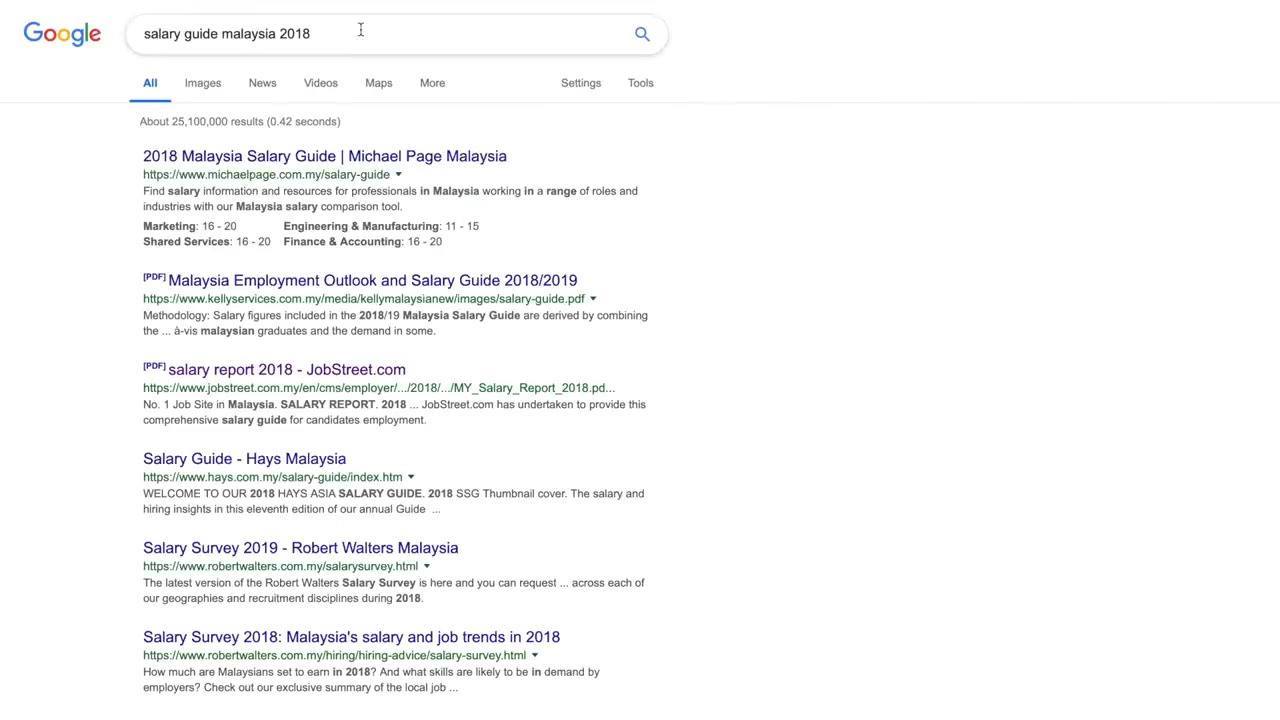
Task: Click the magnifying glass search icon
Action: 642,34
